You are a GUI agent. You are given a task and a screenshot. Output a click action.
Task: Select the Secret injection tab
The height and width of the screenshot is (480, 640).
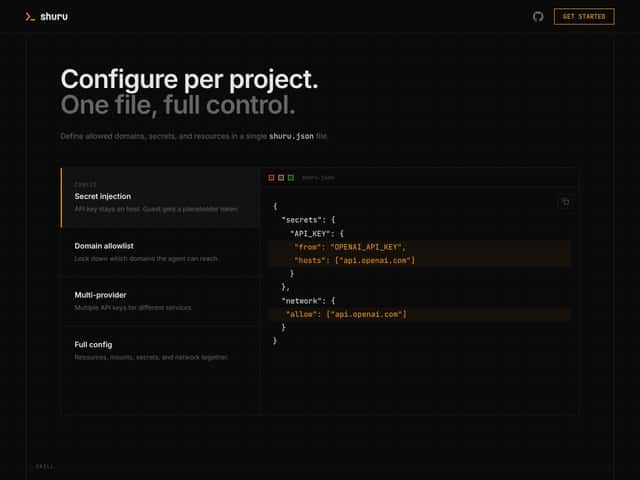(x=160, y=197)
